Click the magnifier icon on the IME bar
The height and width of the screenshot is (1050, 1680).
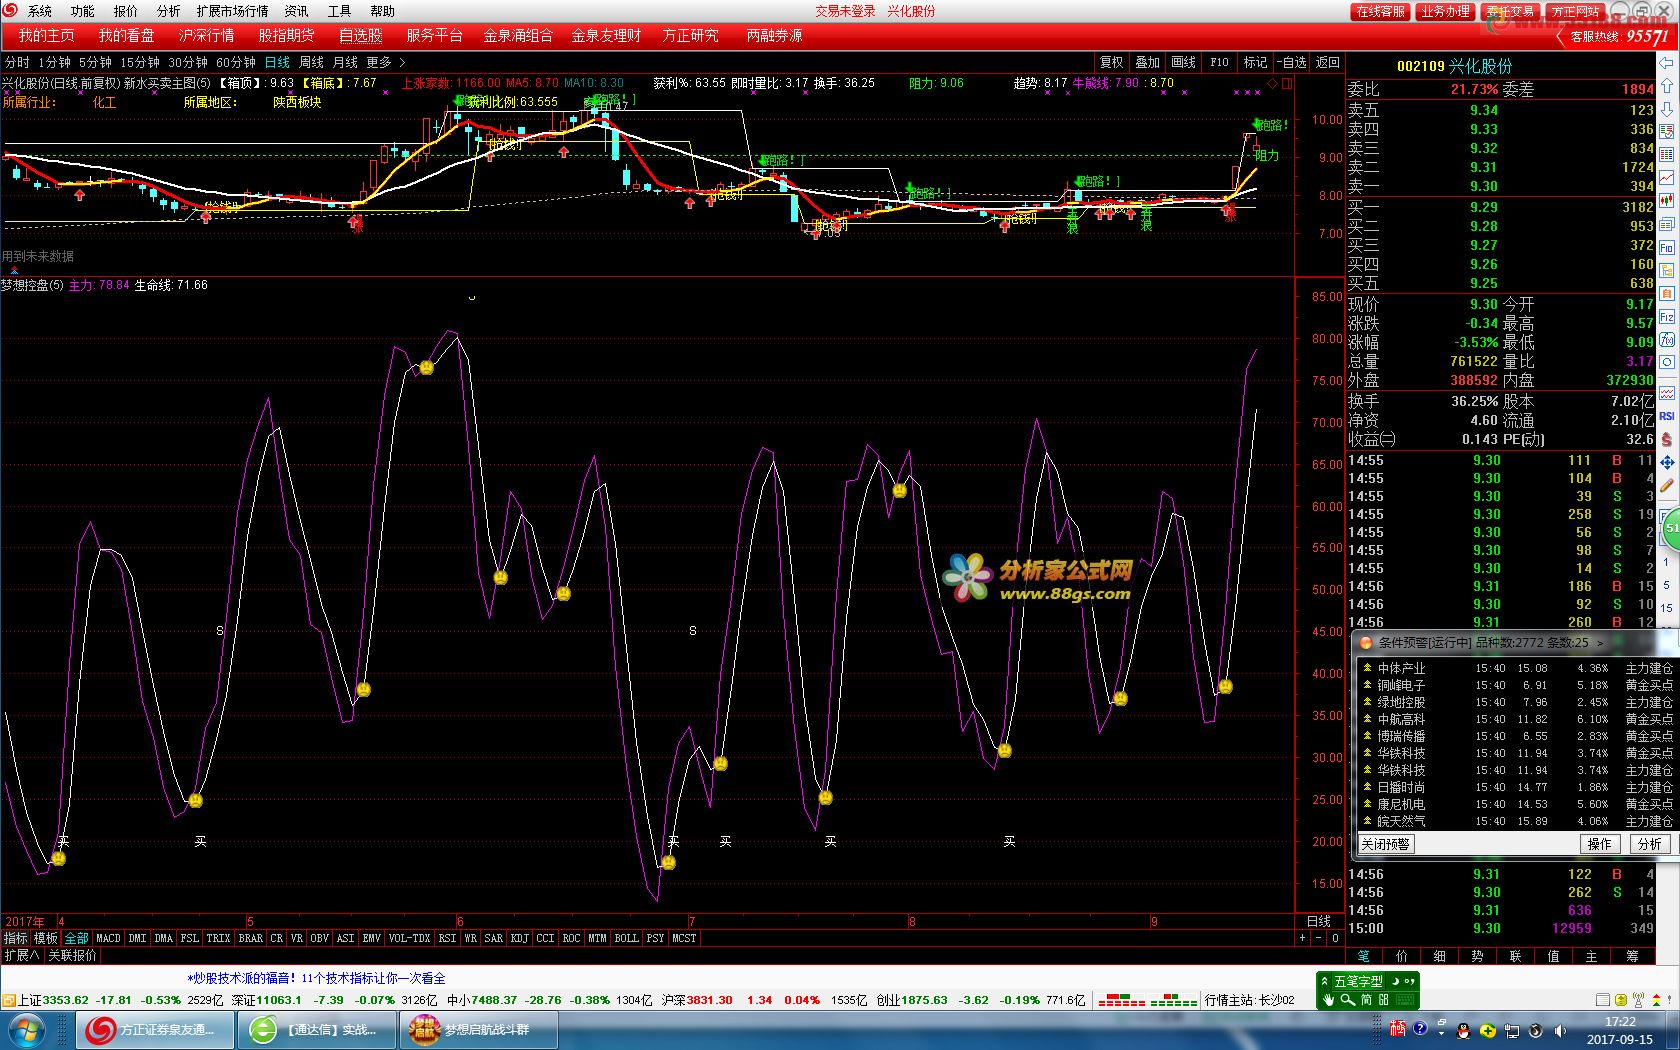(1347, 1000)
